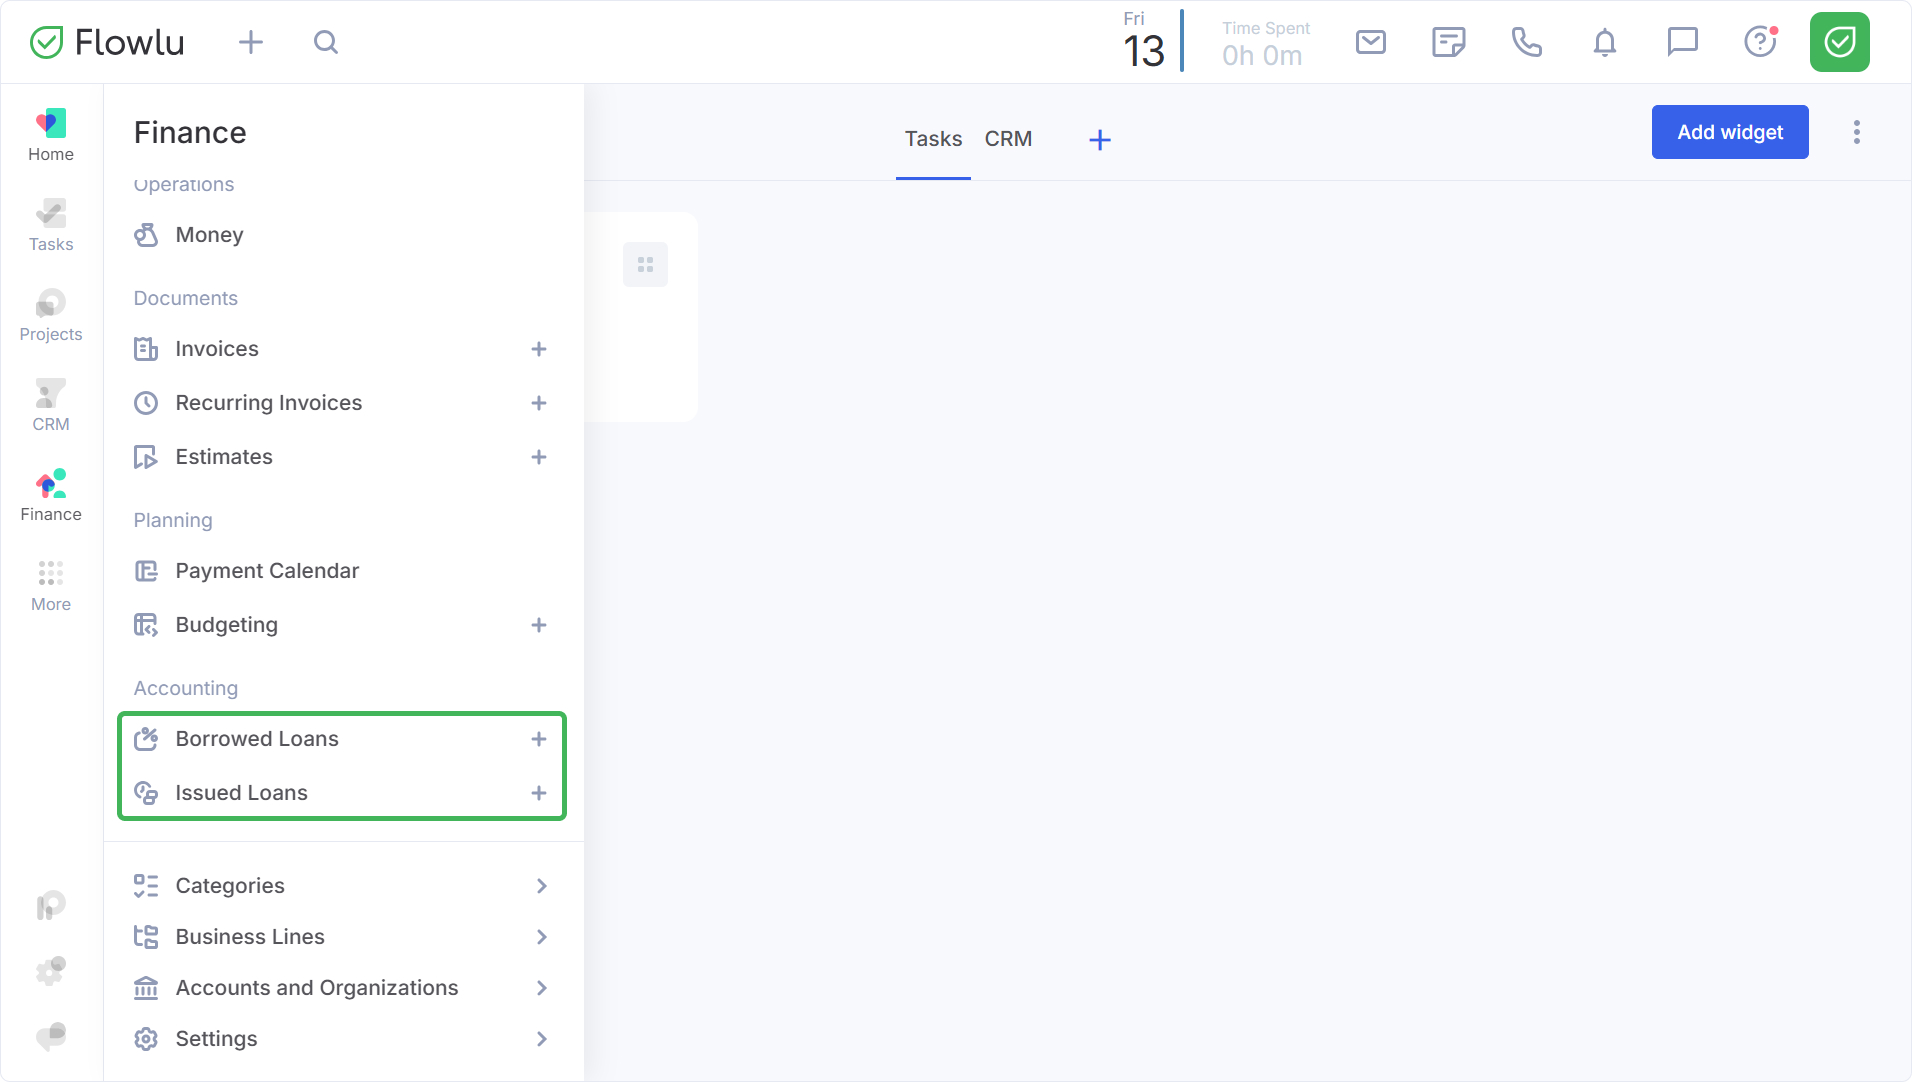Click the phone calls icon
Screen dimensions: 1912x1082
coord(1526,42)
